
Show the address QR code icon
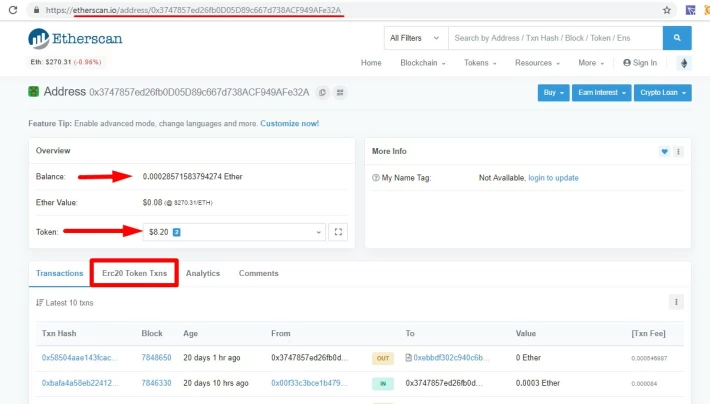(340, 92)
